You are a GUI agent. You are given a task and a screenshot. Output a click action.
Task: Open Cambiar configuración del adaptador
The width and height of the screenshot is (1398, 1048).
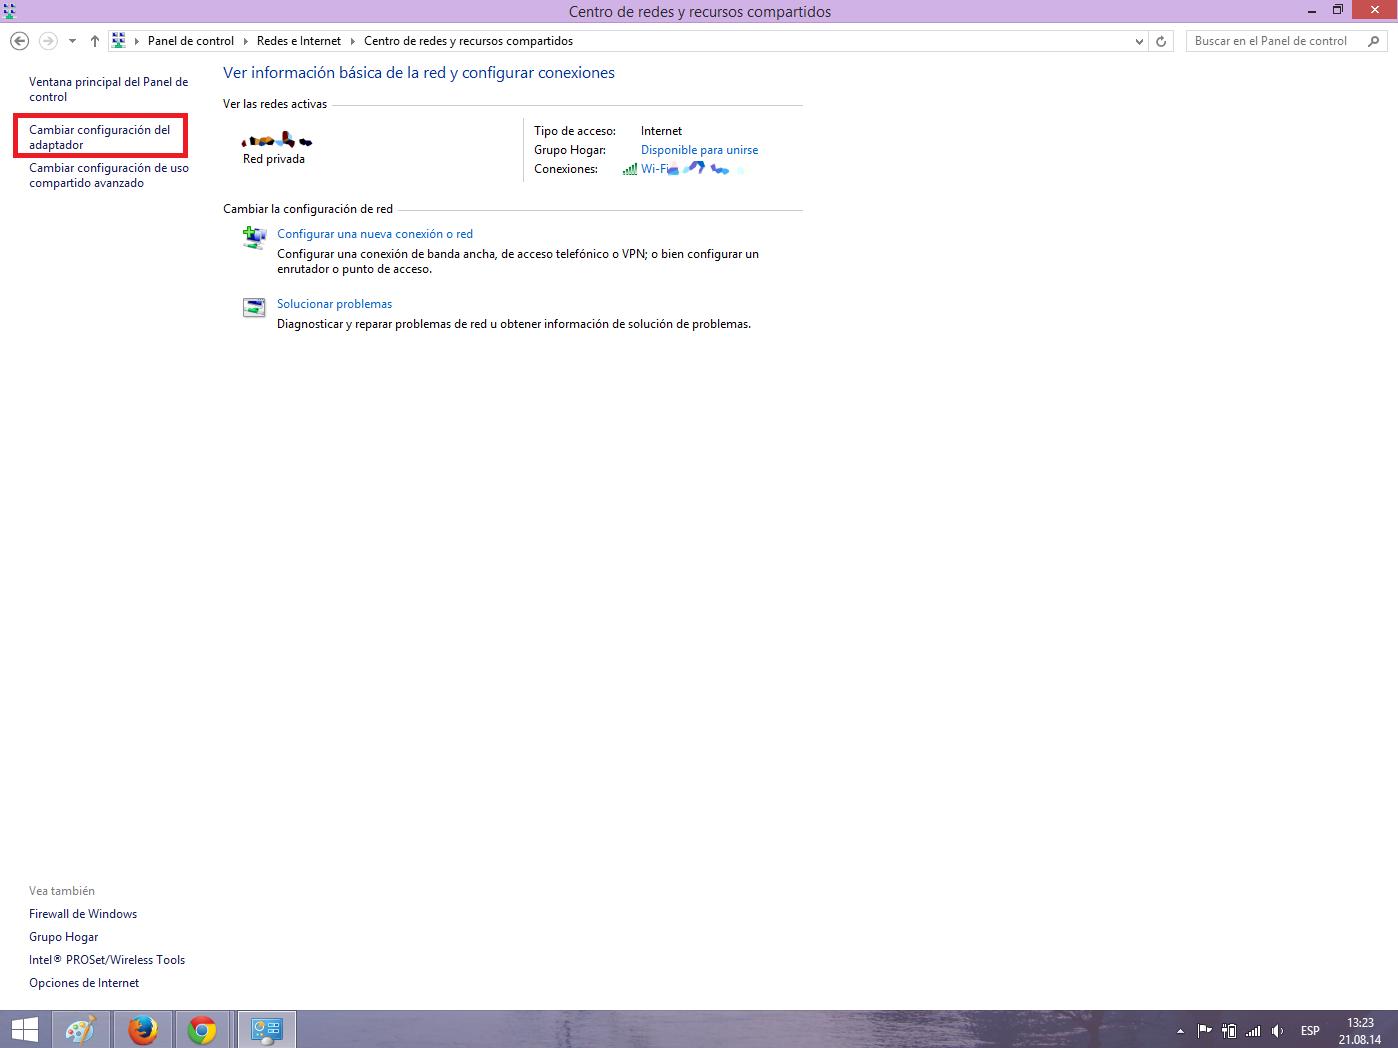(x=99, y=137)
